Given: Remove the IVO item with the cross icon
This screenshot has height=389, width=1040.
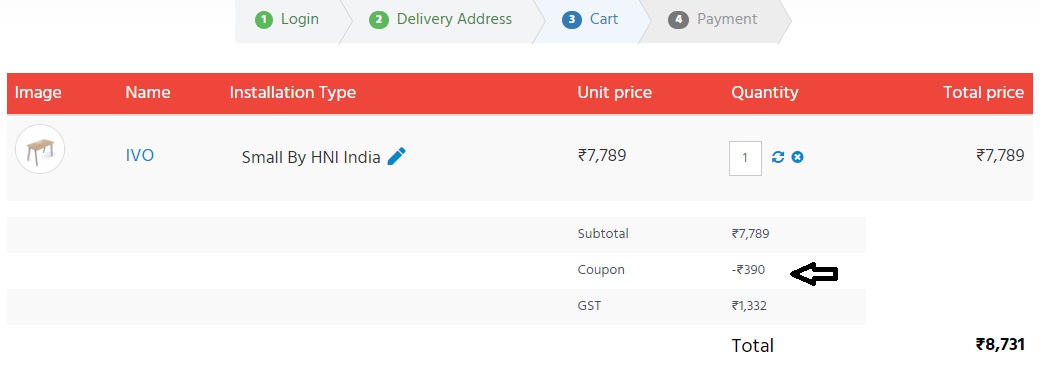Looking at the screenshot, I should click(798, 157).
